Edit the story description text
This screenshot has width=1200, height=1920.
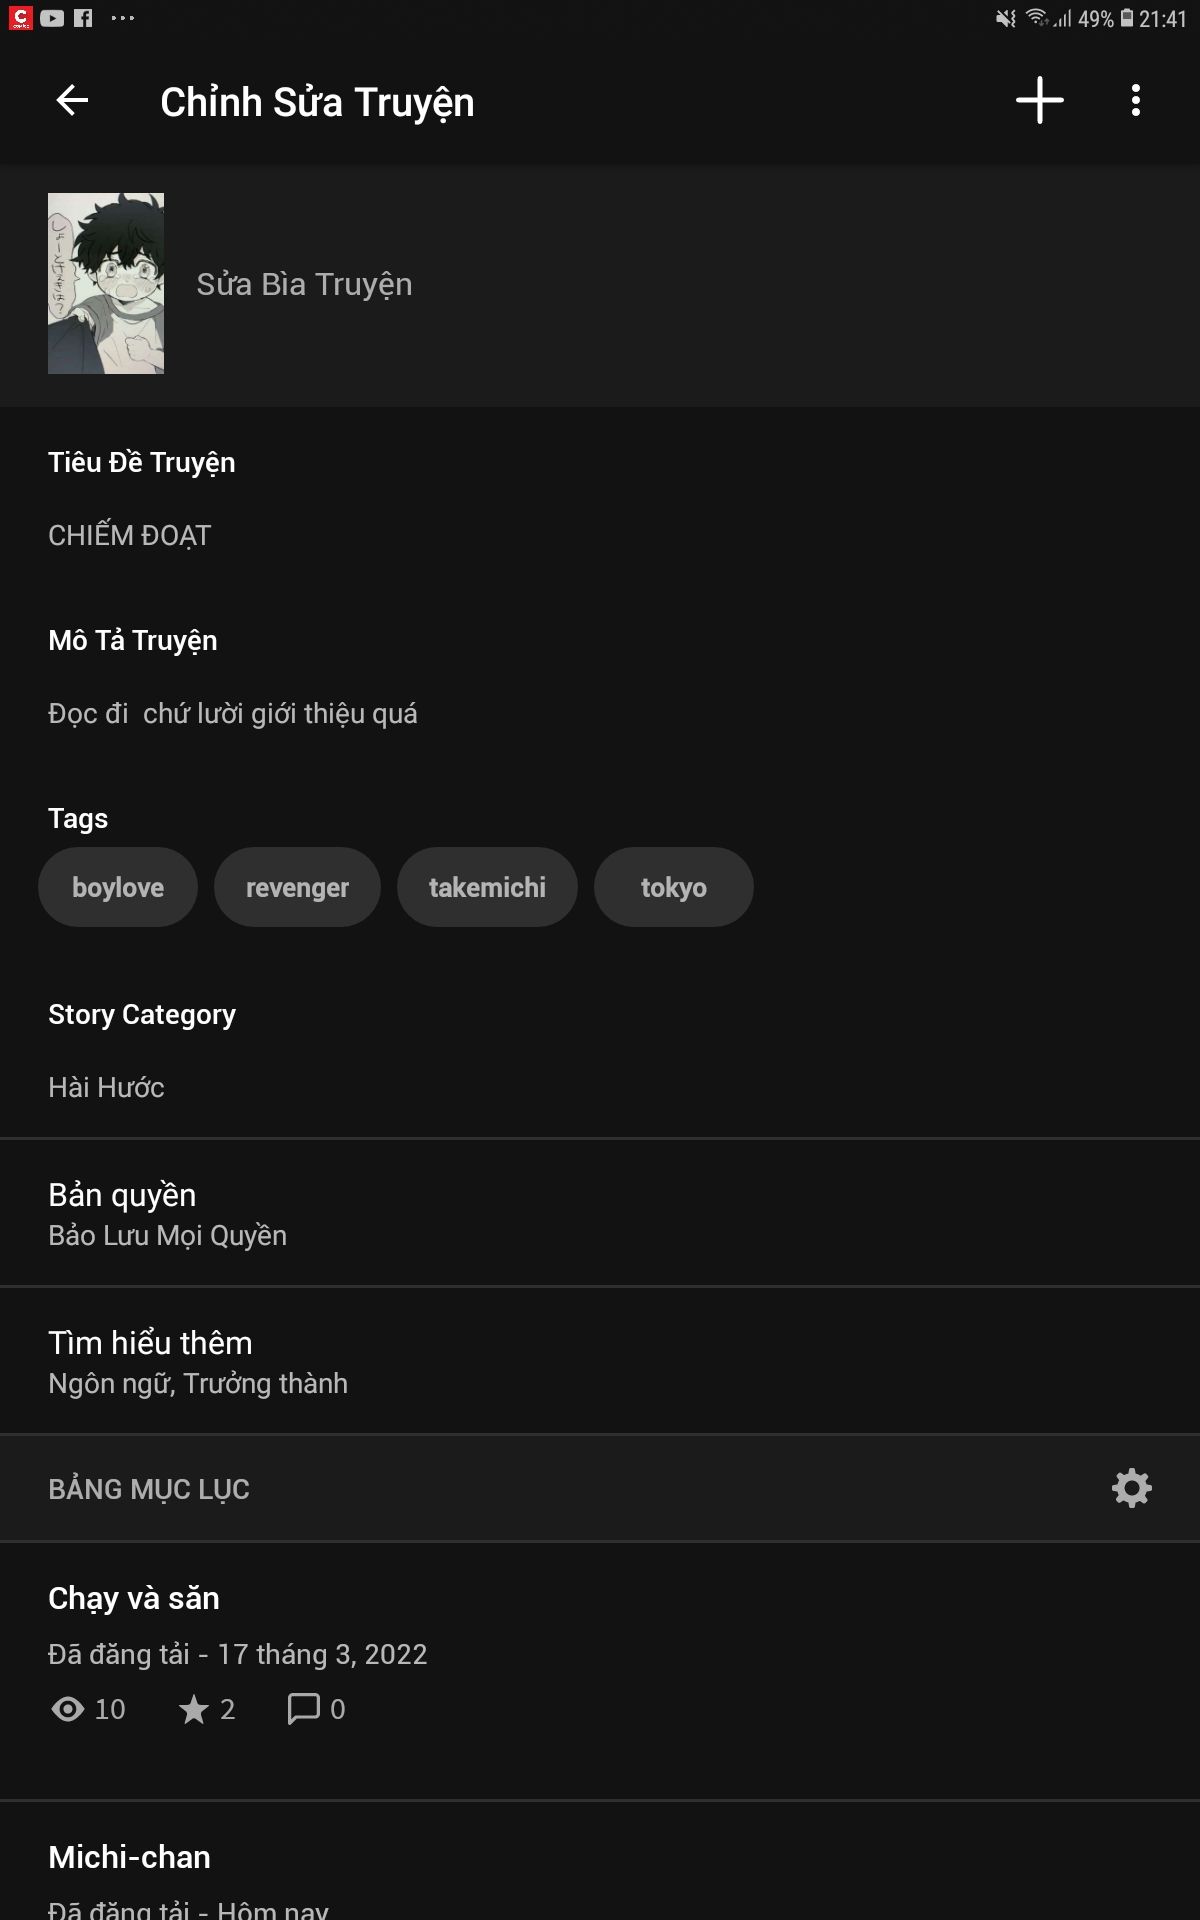point(600,713)
